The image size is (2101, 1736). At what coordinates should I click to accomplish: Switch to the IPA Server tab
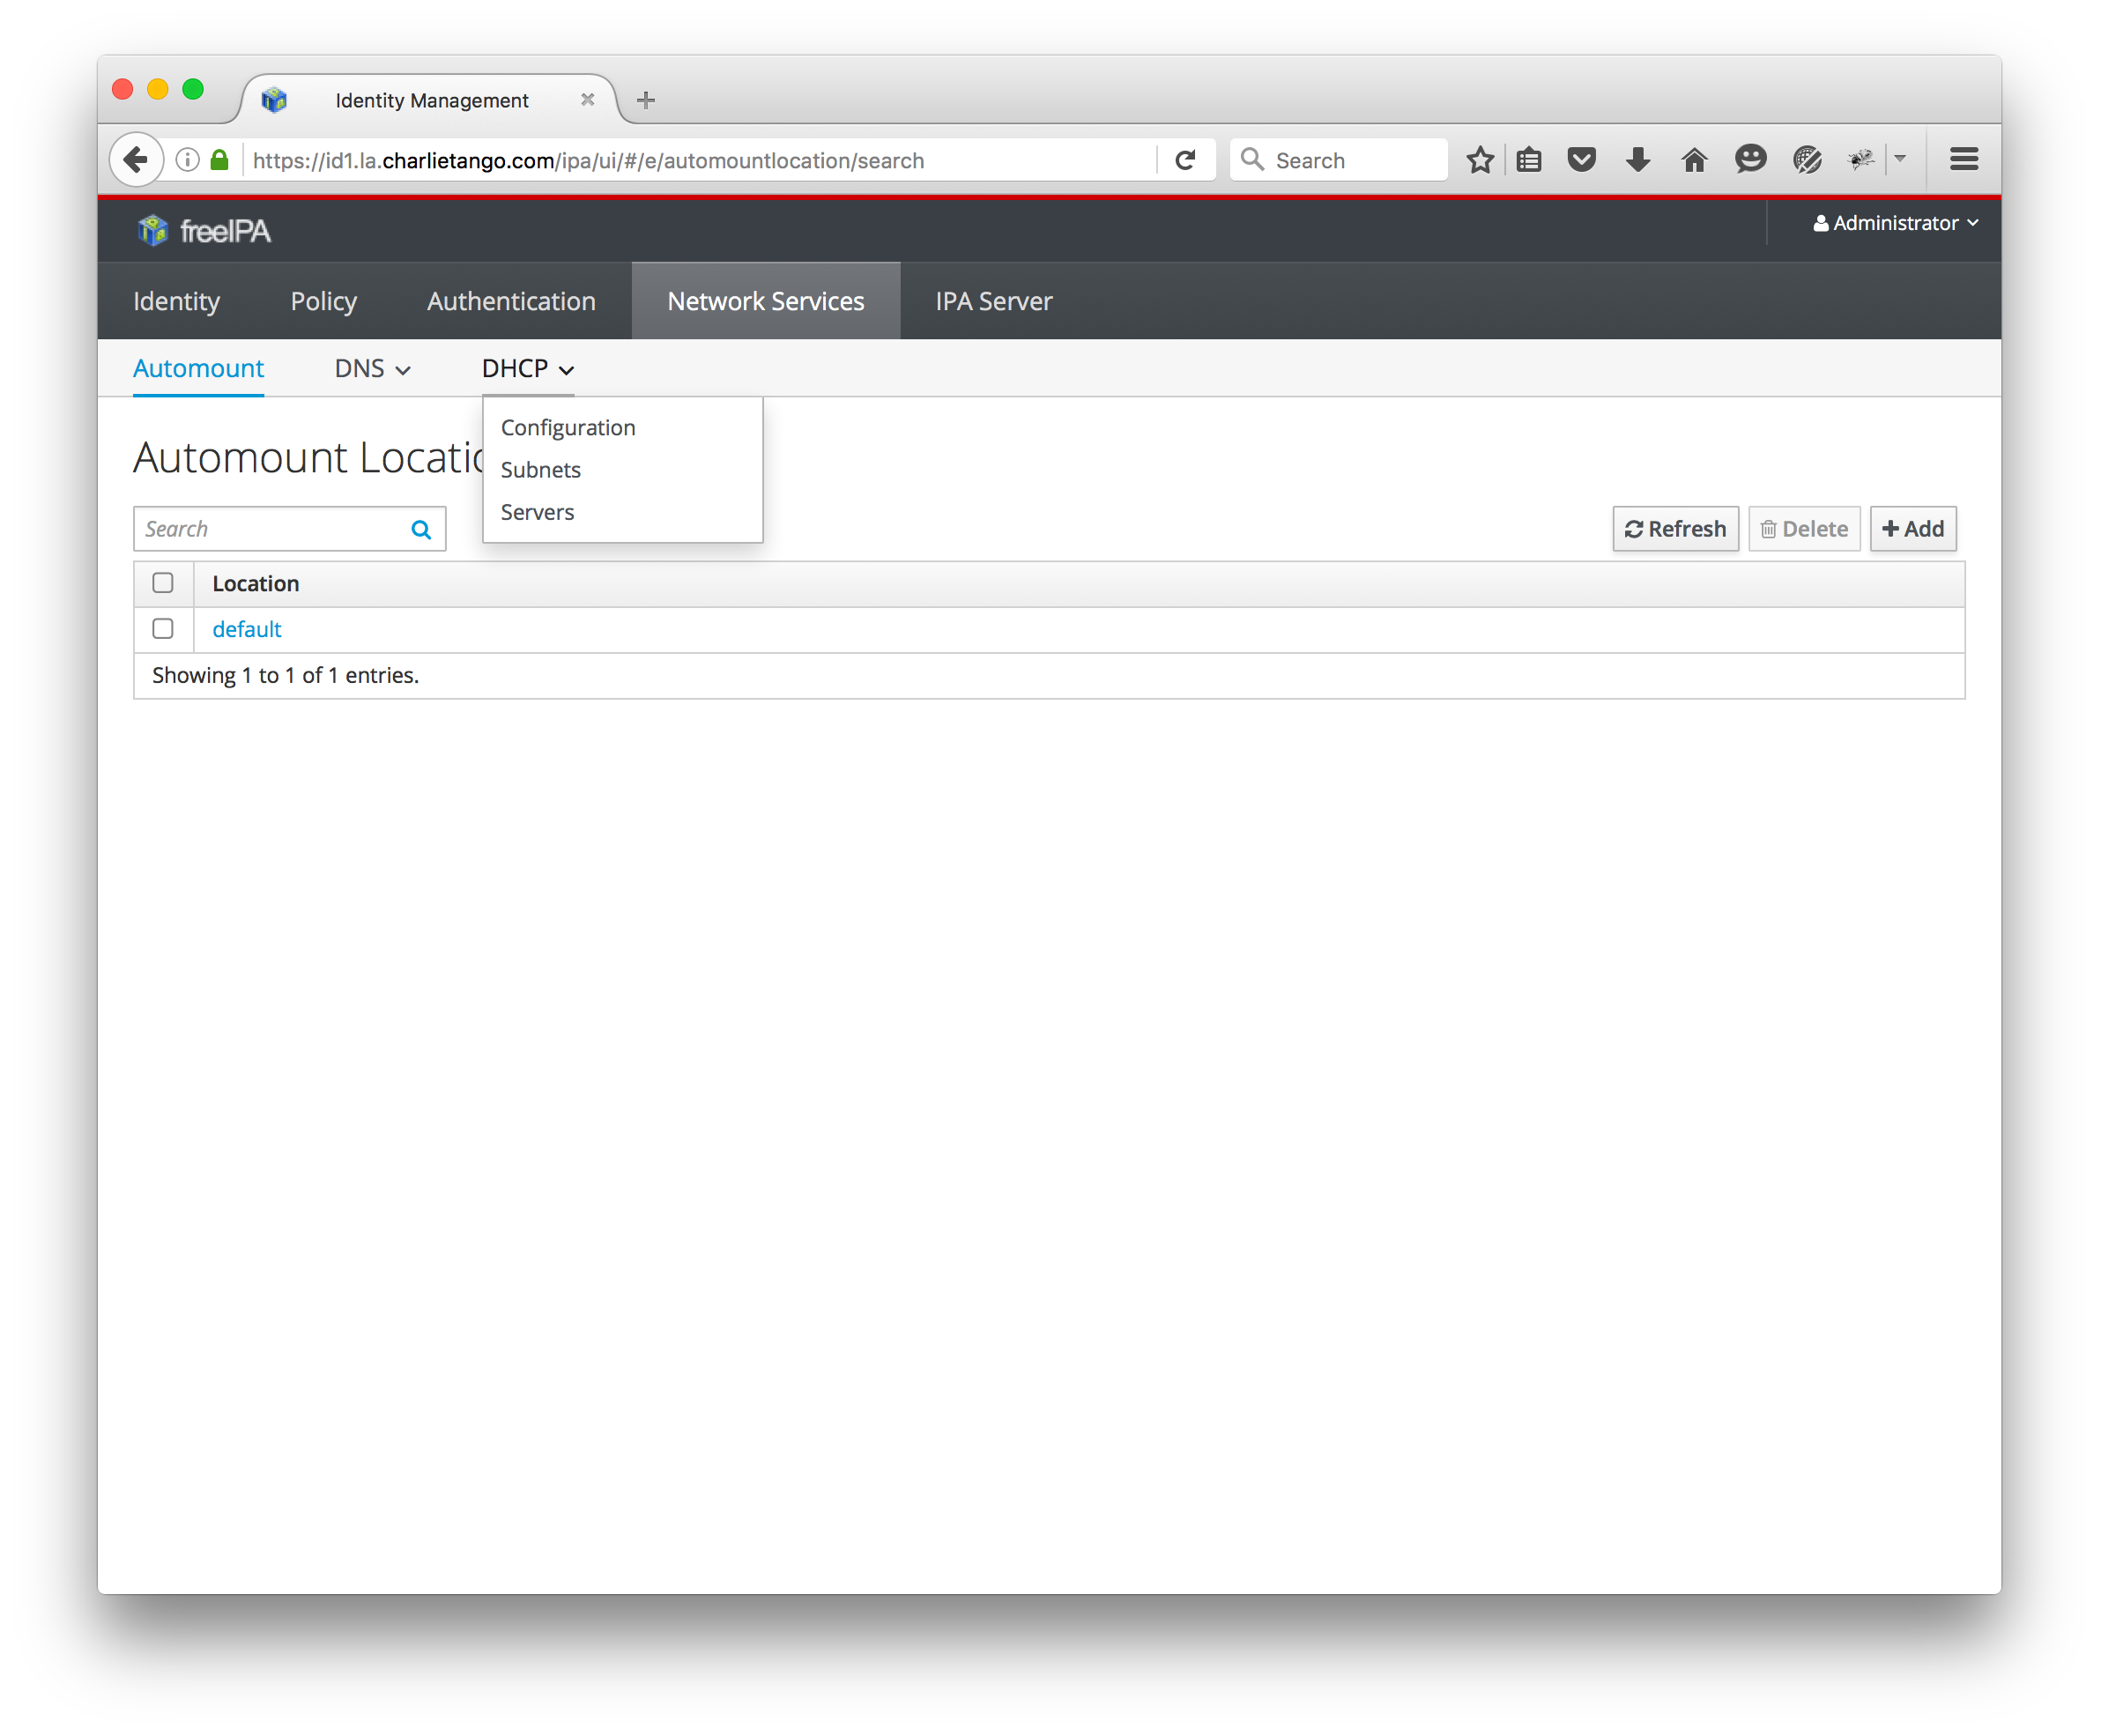993,301
